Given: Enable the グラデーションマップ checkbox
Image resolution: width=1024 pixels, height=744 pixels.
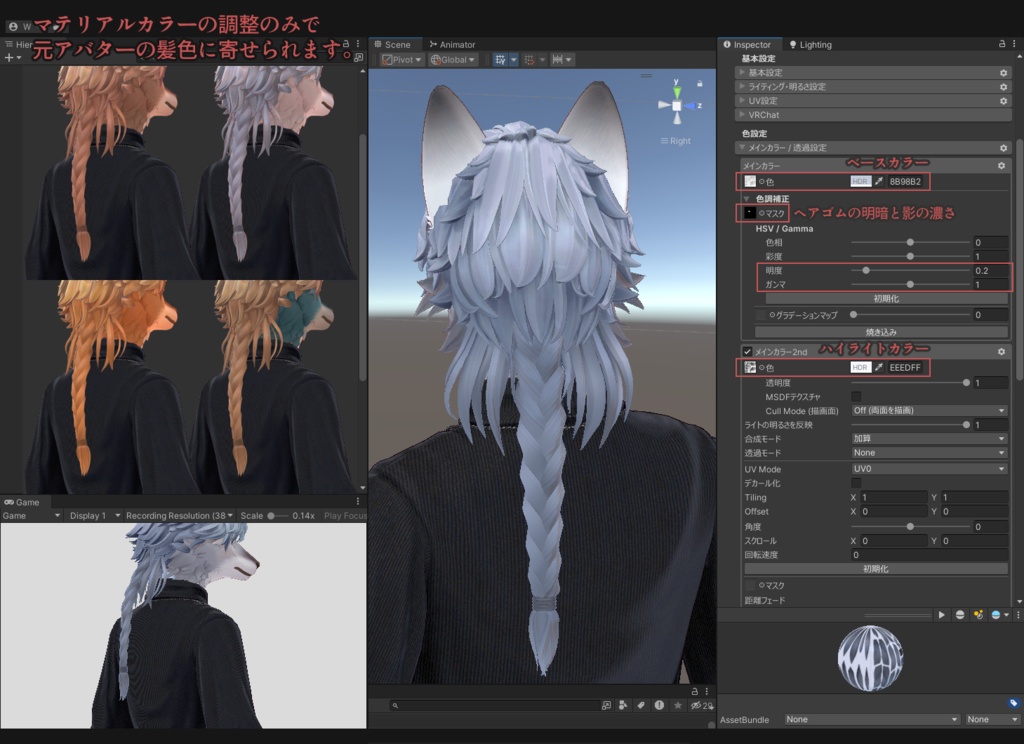Looking at the screenshot, I should 760,315.
